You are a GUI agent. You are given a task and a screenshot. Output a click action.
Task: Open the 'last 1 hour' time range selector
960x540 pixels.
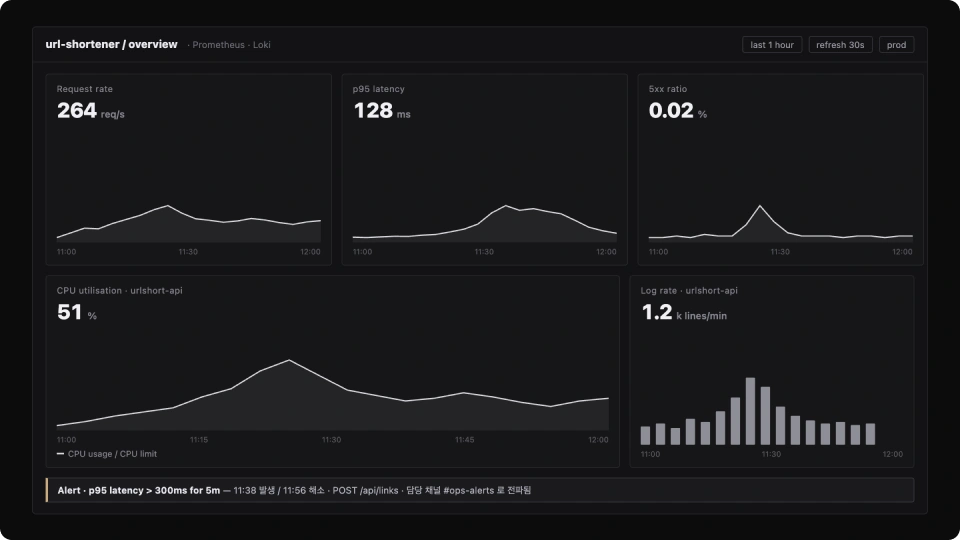[x=771, y=45]
